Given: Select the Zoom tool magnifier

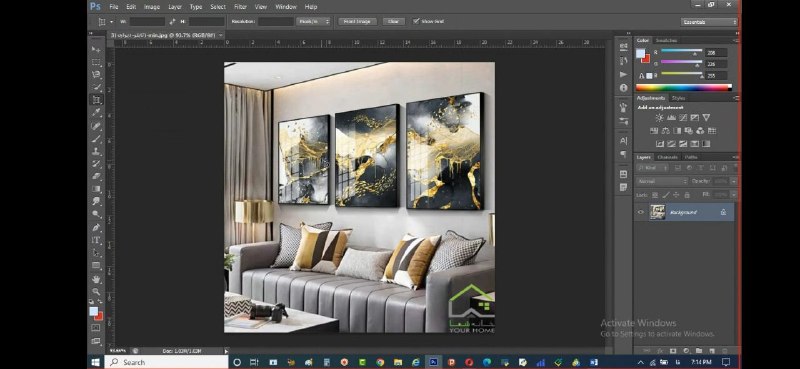Looking at the screenshot, I should click(x=96, y=291).
